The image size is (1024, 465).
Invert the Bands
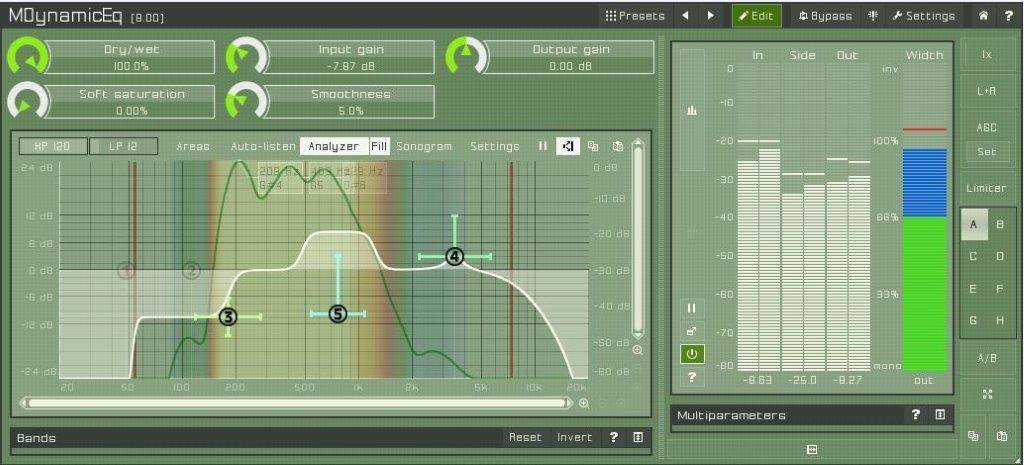pyautogui.click(x=575, y=438)
